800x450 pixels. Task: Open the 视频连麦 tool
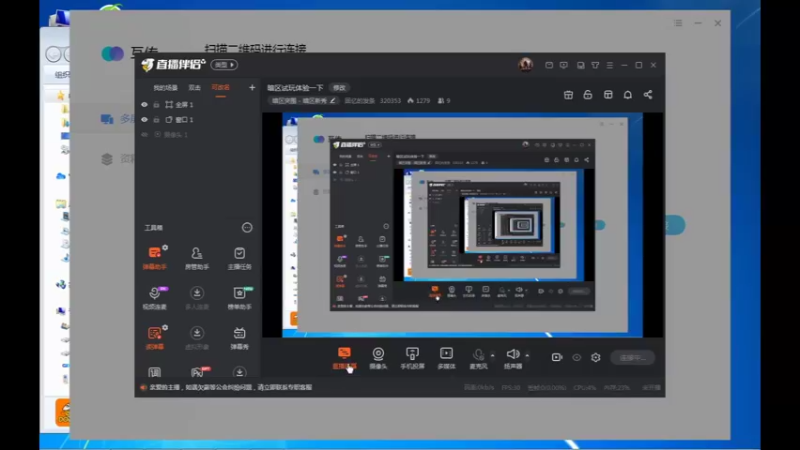tap(155, 298)
